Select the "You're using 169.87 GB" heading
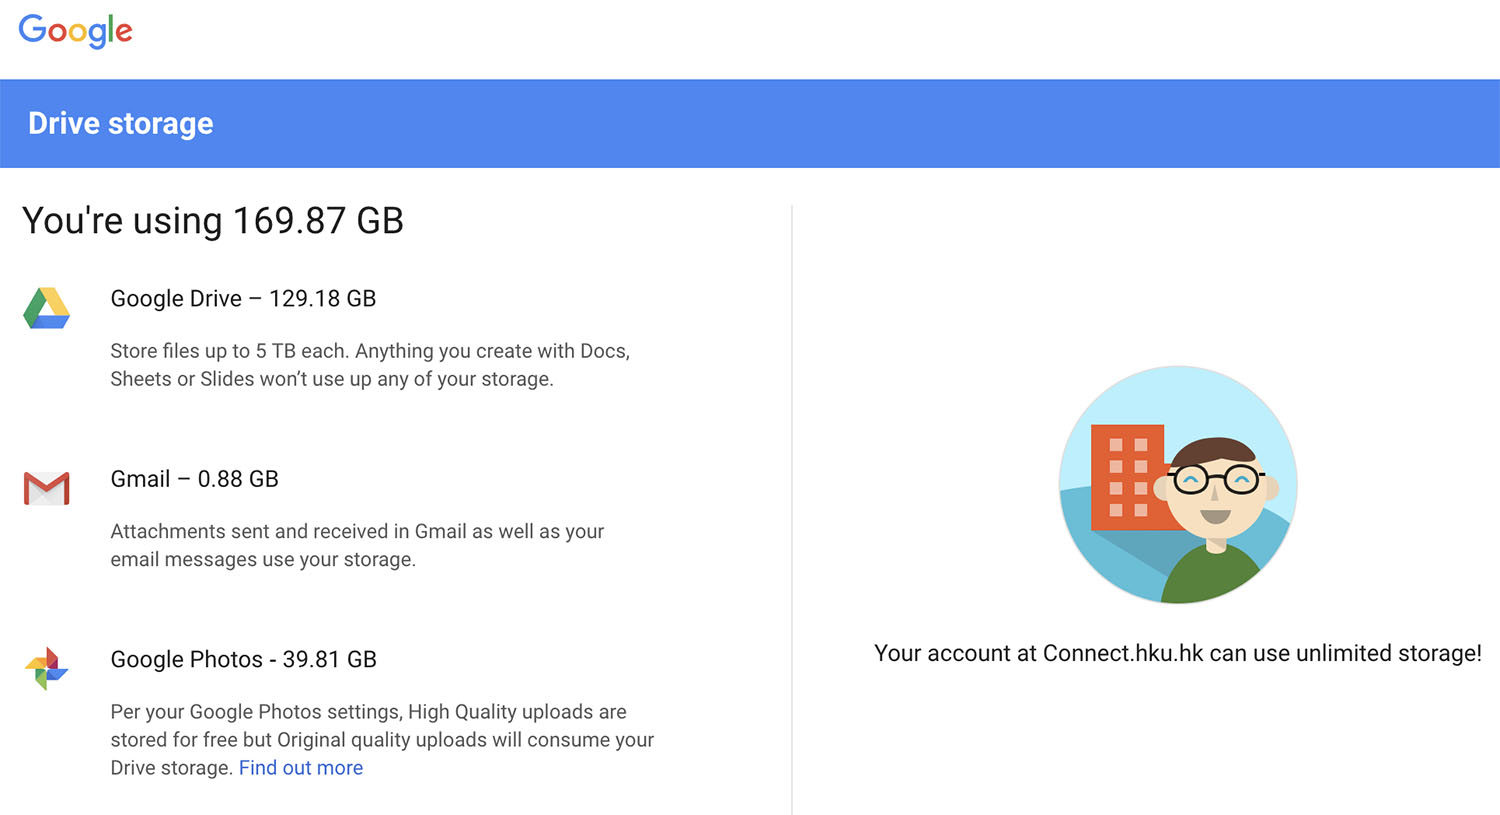Image resolution: width=1500 pixels, height=815 pixels. tap(213, 220)
